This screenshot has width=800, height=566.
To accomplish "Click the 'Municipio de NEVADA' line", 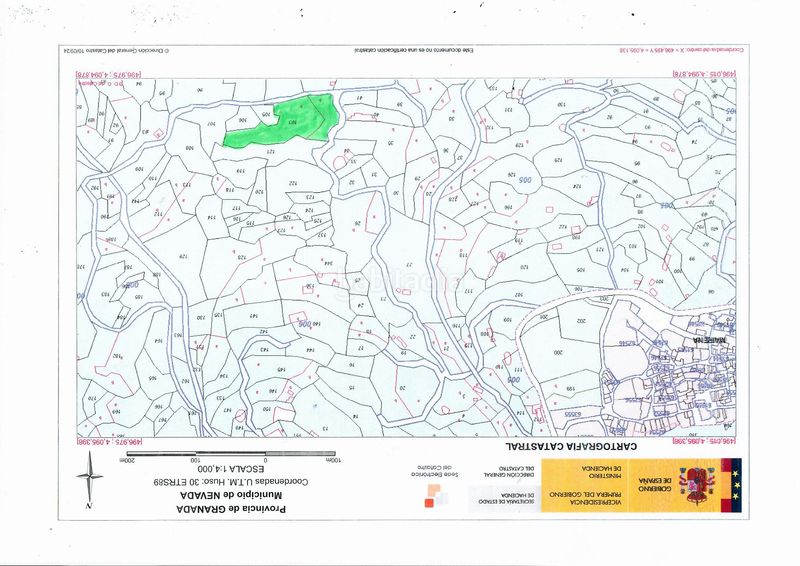I will (x=231, y=495).
